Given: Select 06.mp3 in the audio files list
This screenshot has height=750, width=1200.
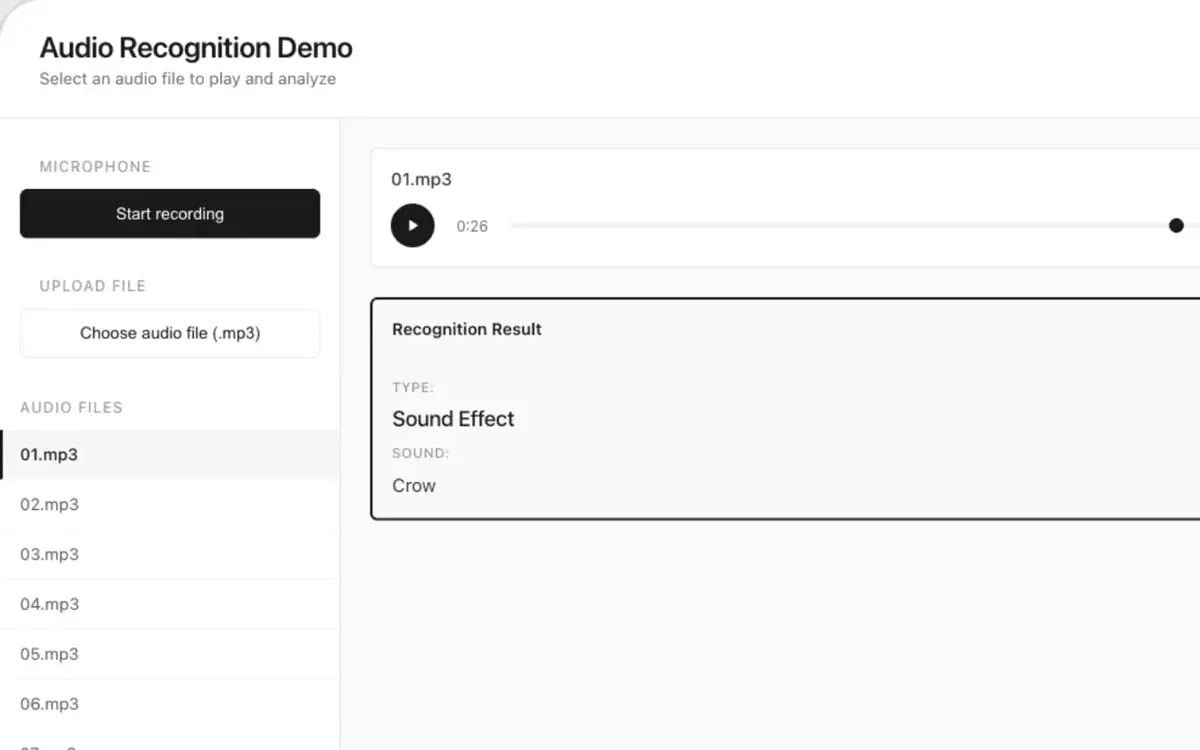Looking at the screenshot, I should point(170,704).
